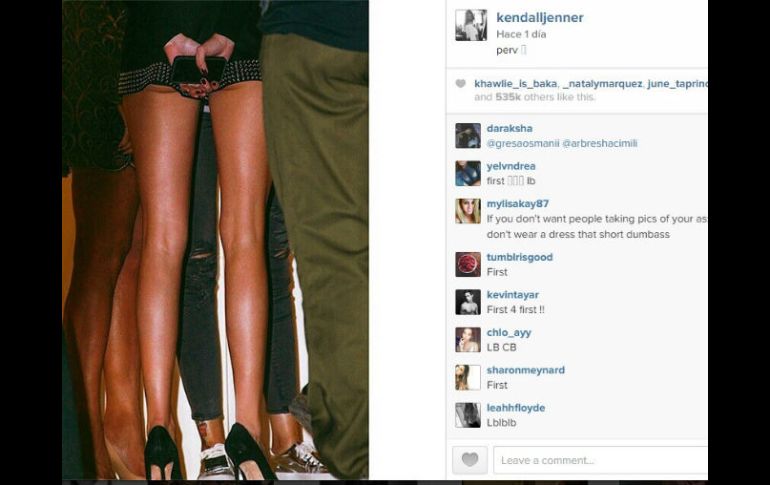Open daraksha's avatar image
The width and height of the screenshot is (770, 485).
468,135
